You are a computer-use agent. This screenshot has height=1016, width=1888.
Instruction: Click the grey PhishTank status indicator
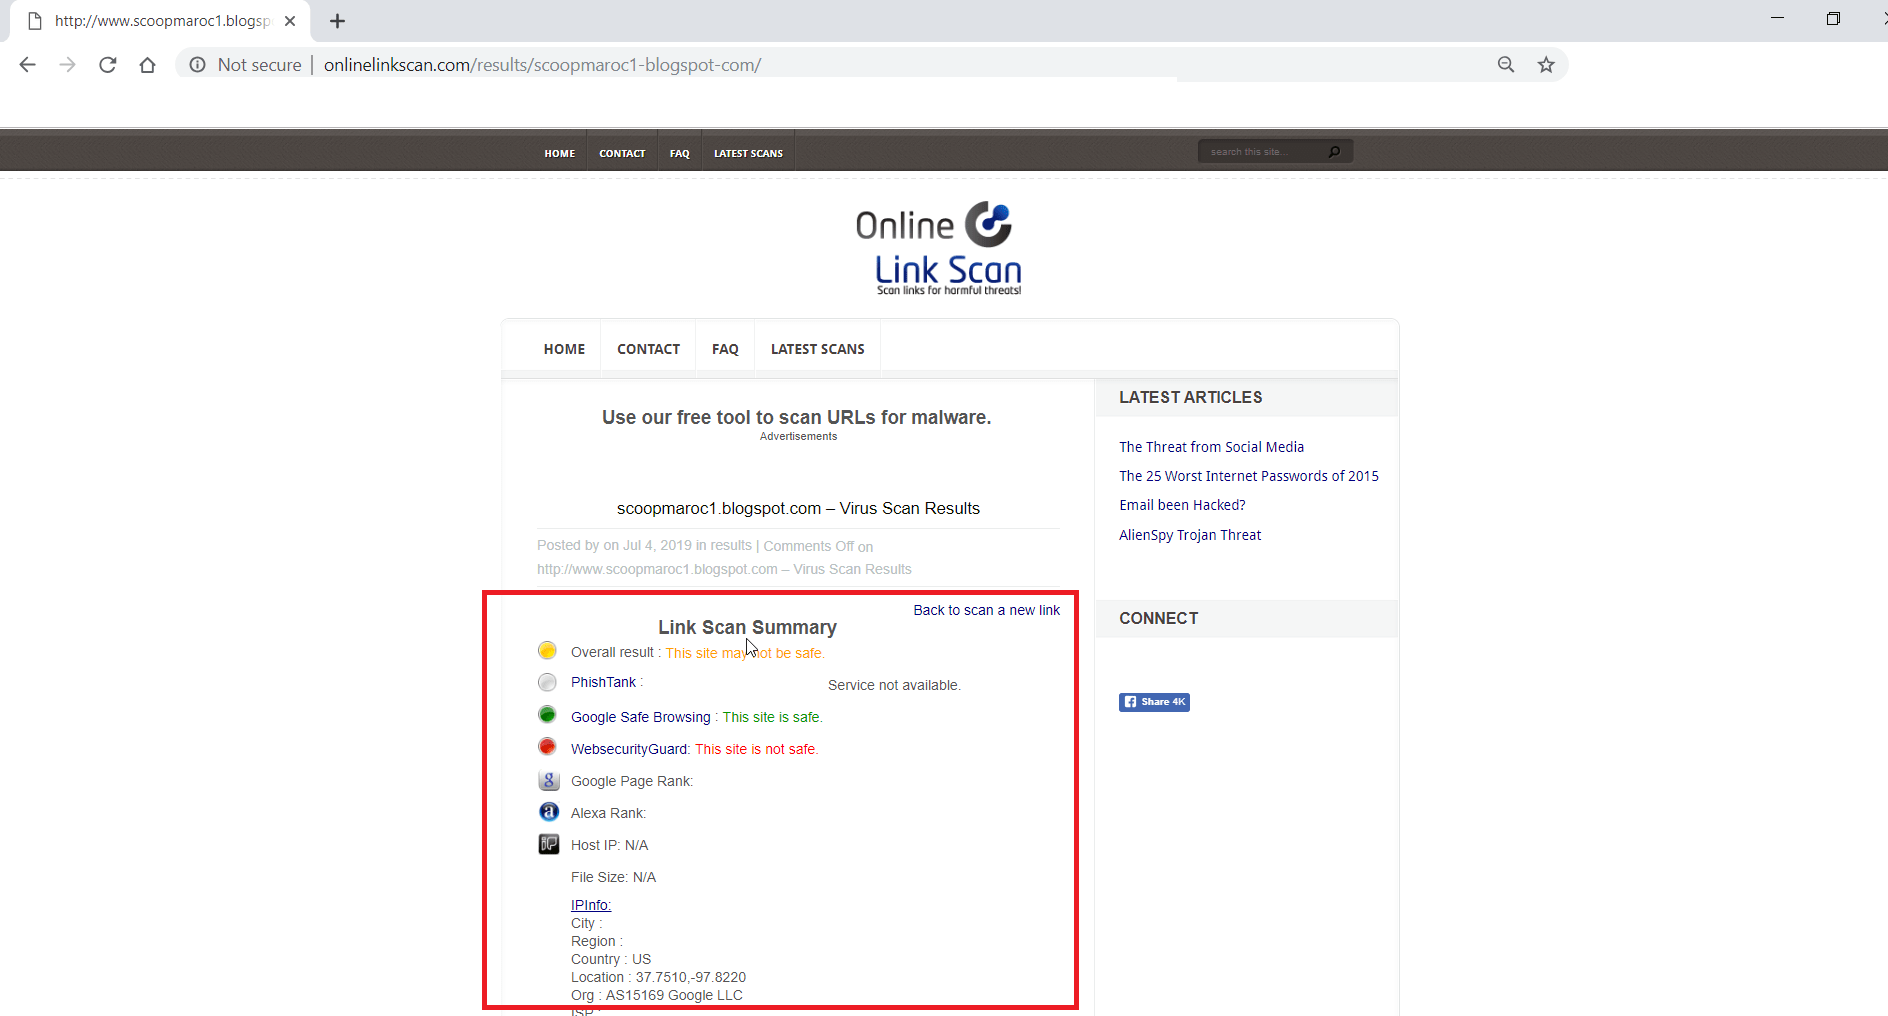(547, 682)
